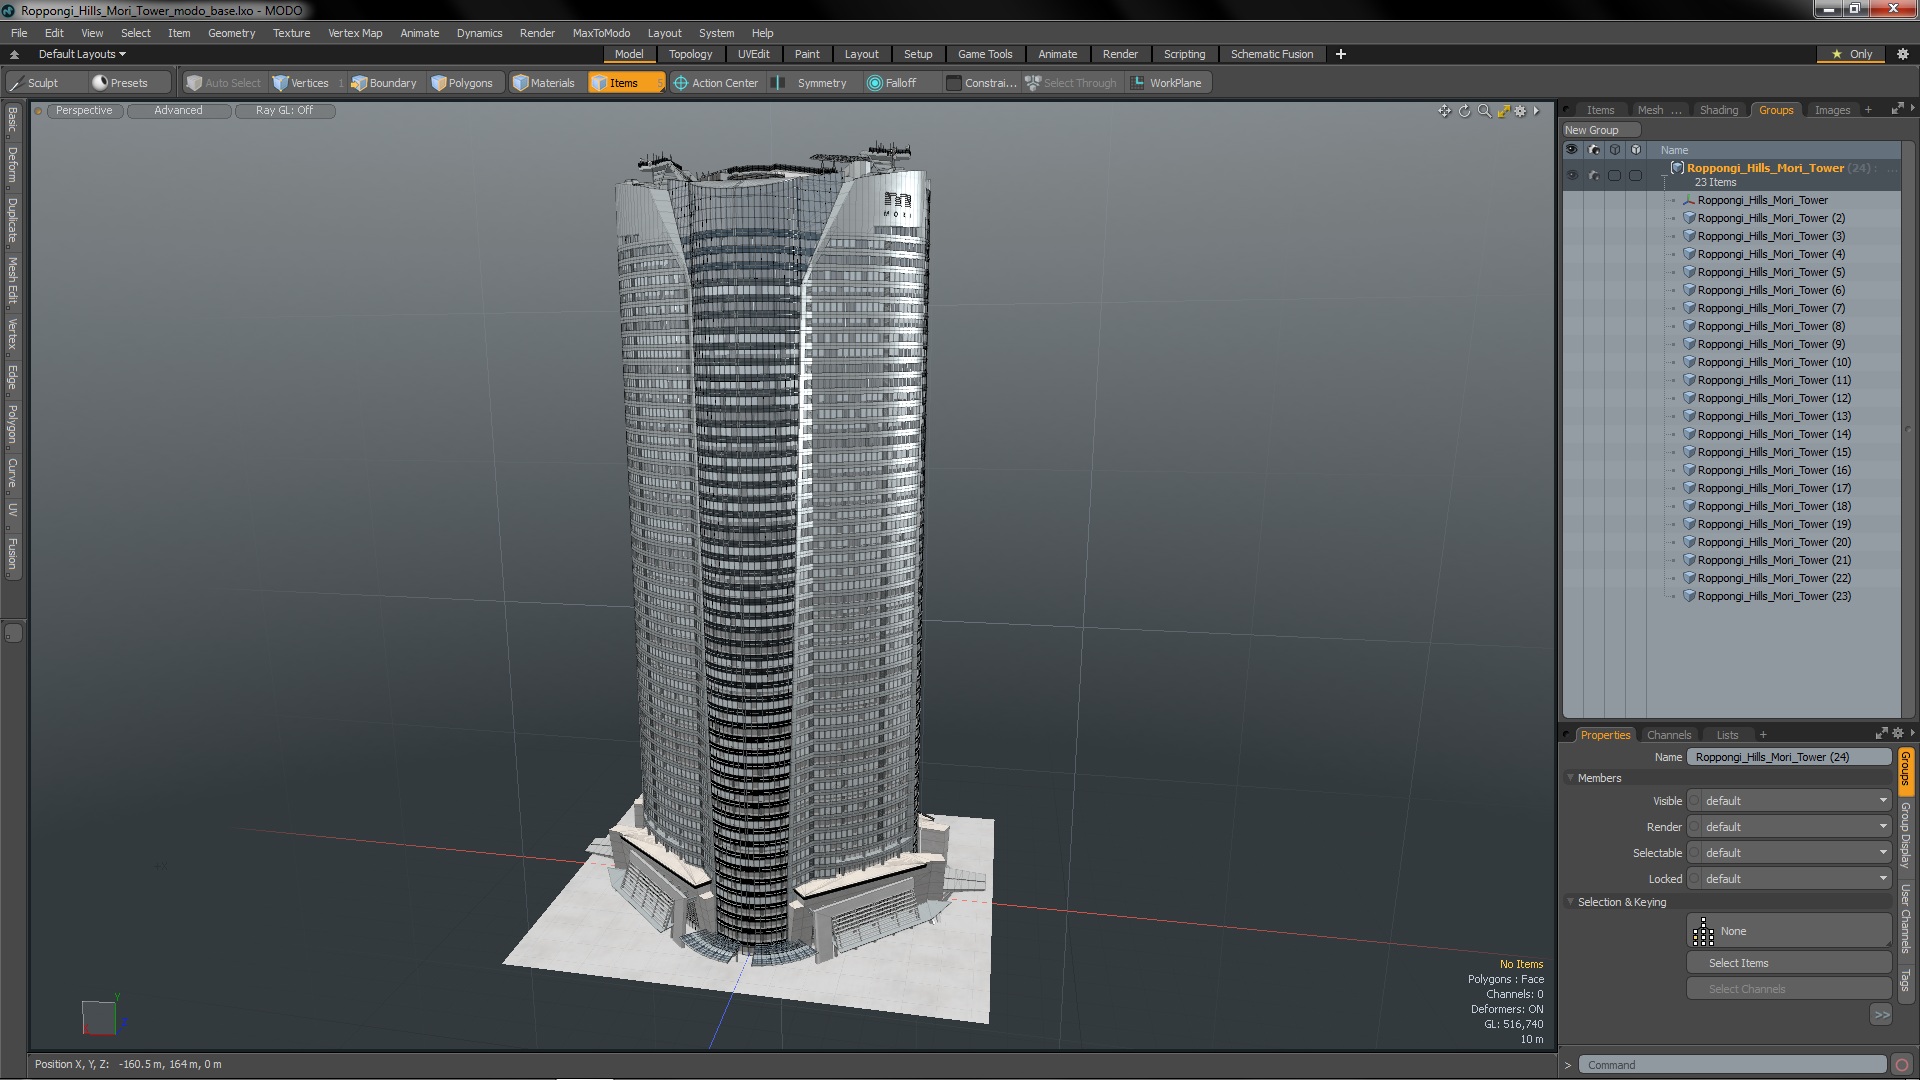
Task: Click the Command input field
Action: coord(1732,1065)
